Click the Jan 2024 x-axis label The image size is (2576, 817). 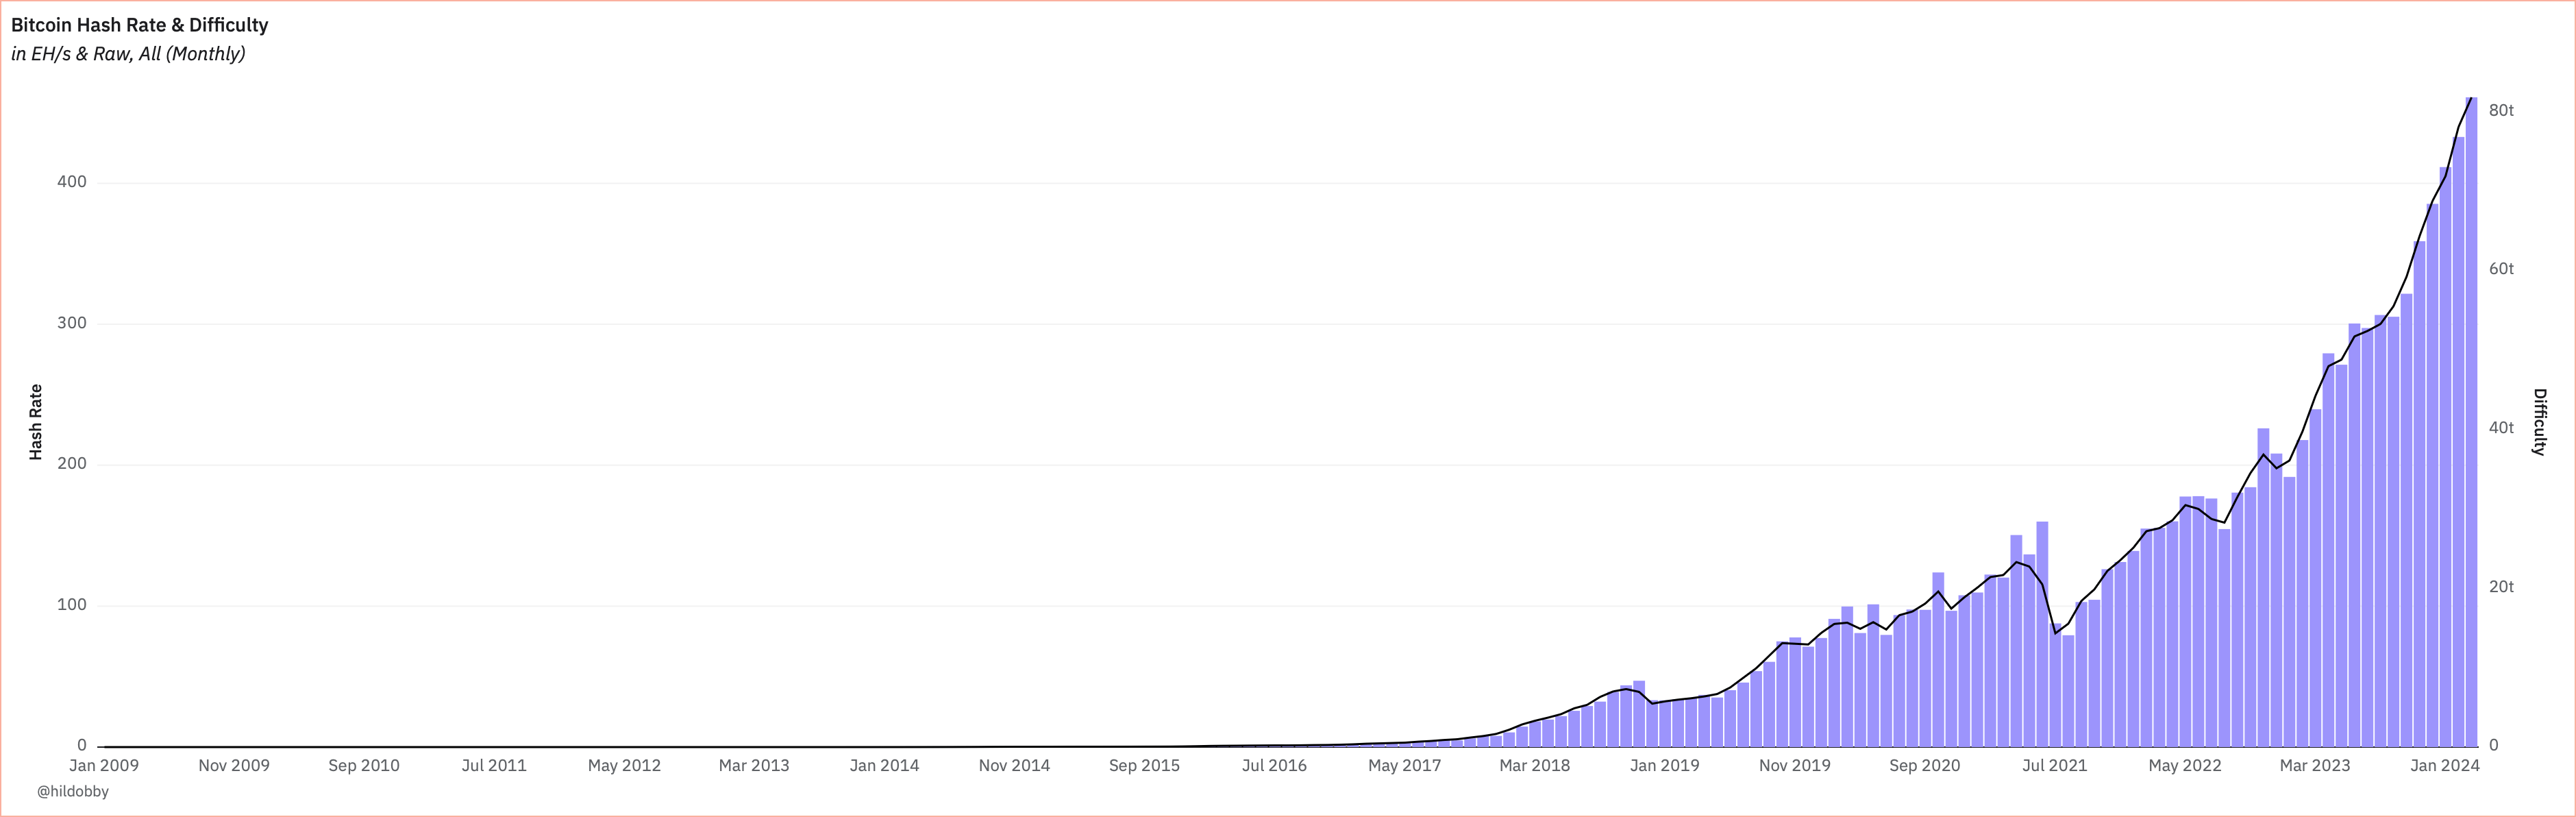pyautogui.click(x=2444, y=766)
